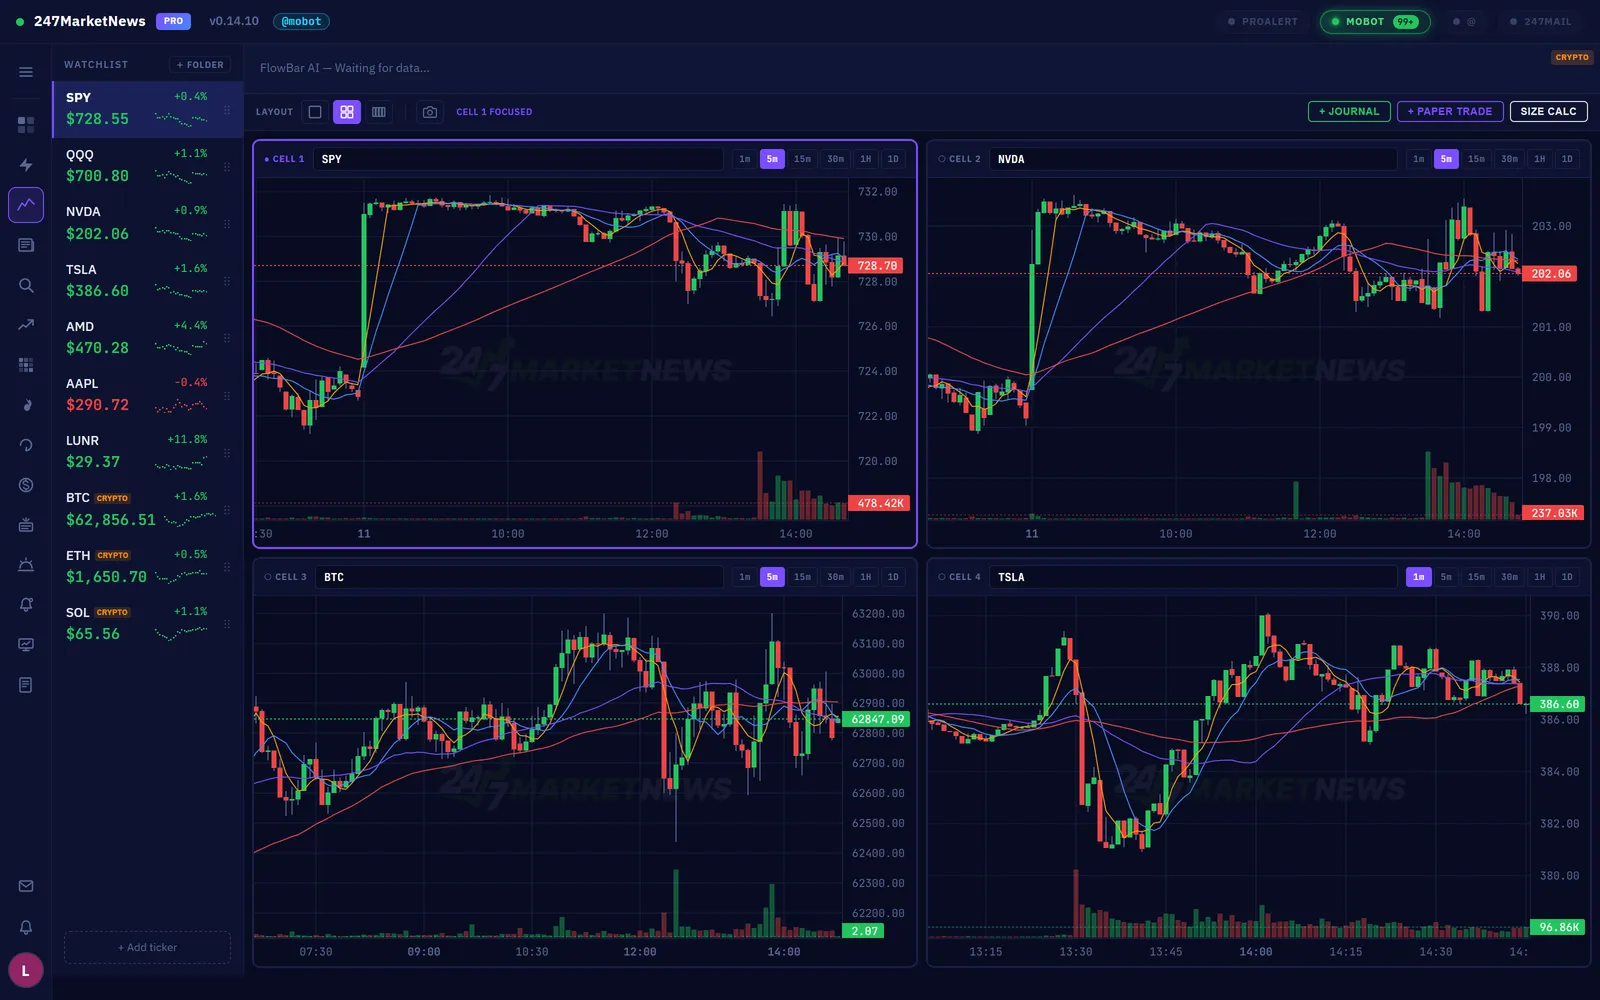
Task: Click the flame icon in sidebar
Action: pyautogui.click(x=26, y=405)
